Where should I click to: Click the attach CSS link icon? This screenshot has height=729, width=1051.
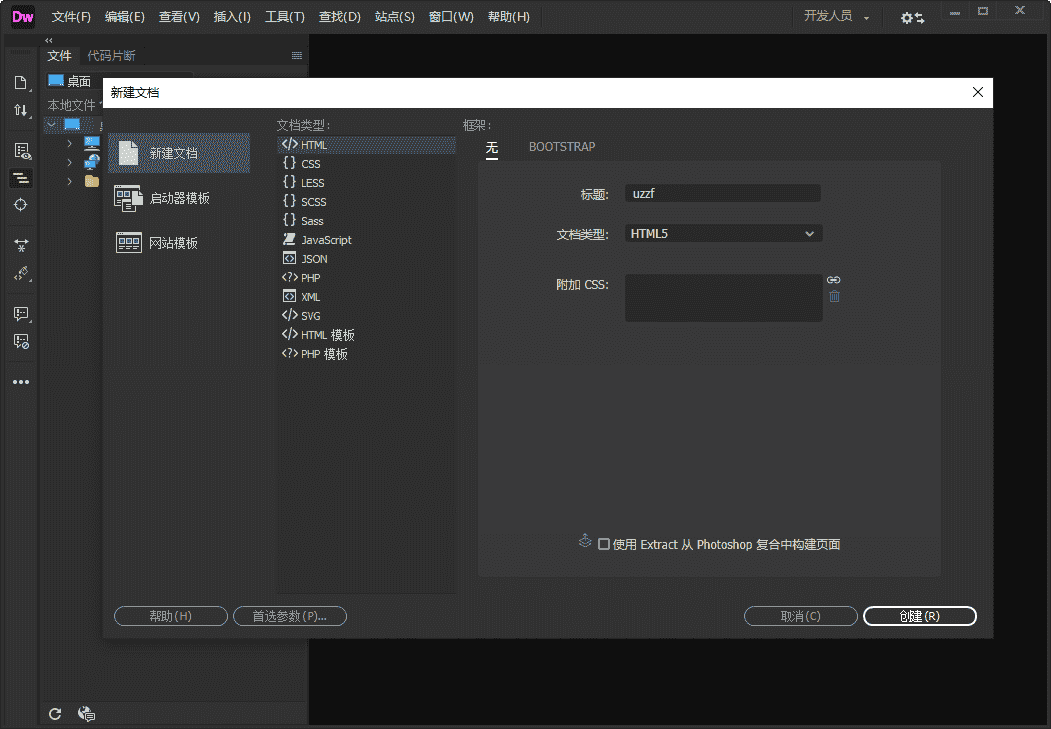tap(834, 280)
